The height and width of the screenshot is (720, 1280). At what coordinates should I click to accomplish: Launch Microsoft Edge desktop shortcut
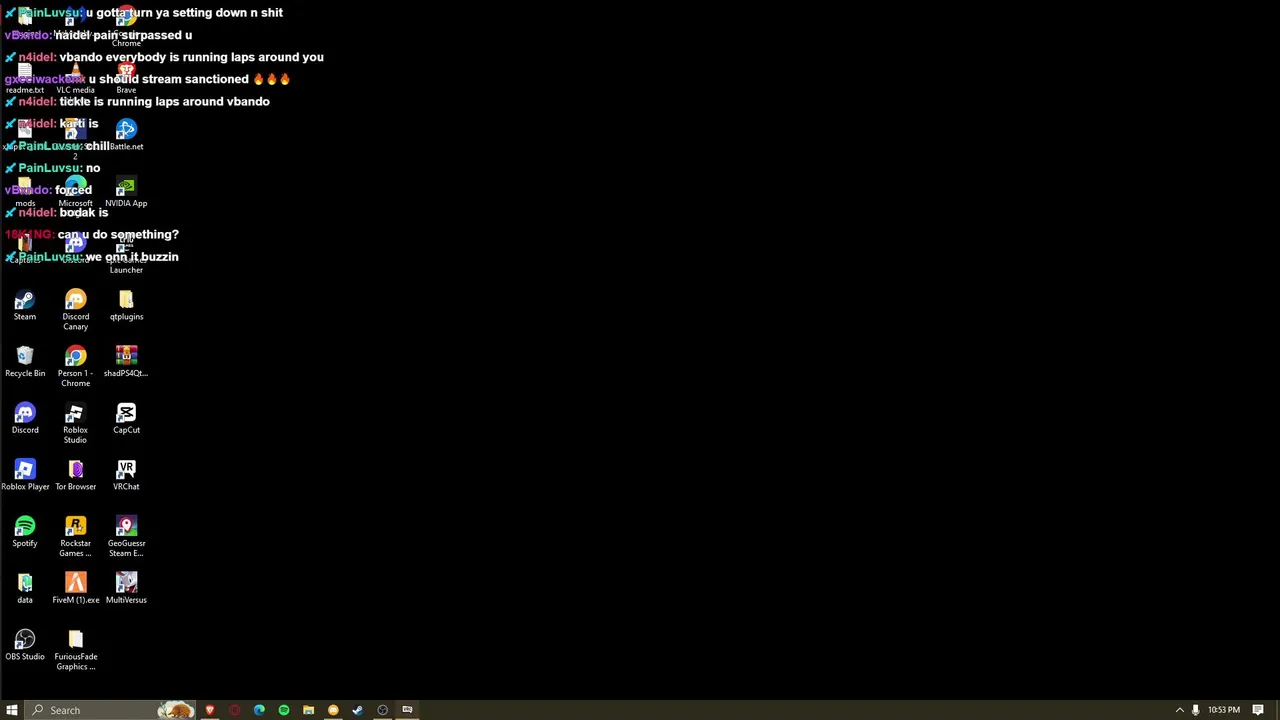tap(75, 193)
